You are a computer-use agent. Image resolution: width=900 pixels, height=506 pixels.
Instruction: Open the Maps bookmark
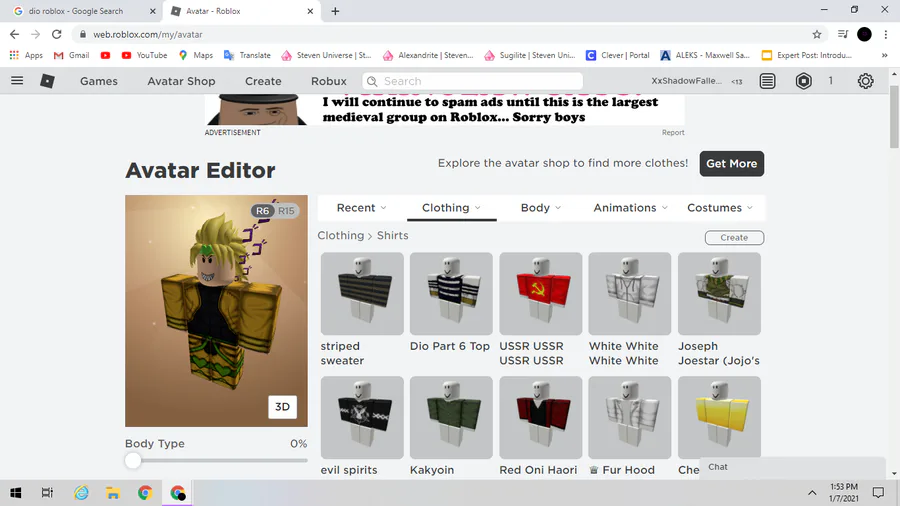point(196,55)
